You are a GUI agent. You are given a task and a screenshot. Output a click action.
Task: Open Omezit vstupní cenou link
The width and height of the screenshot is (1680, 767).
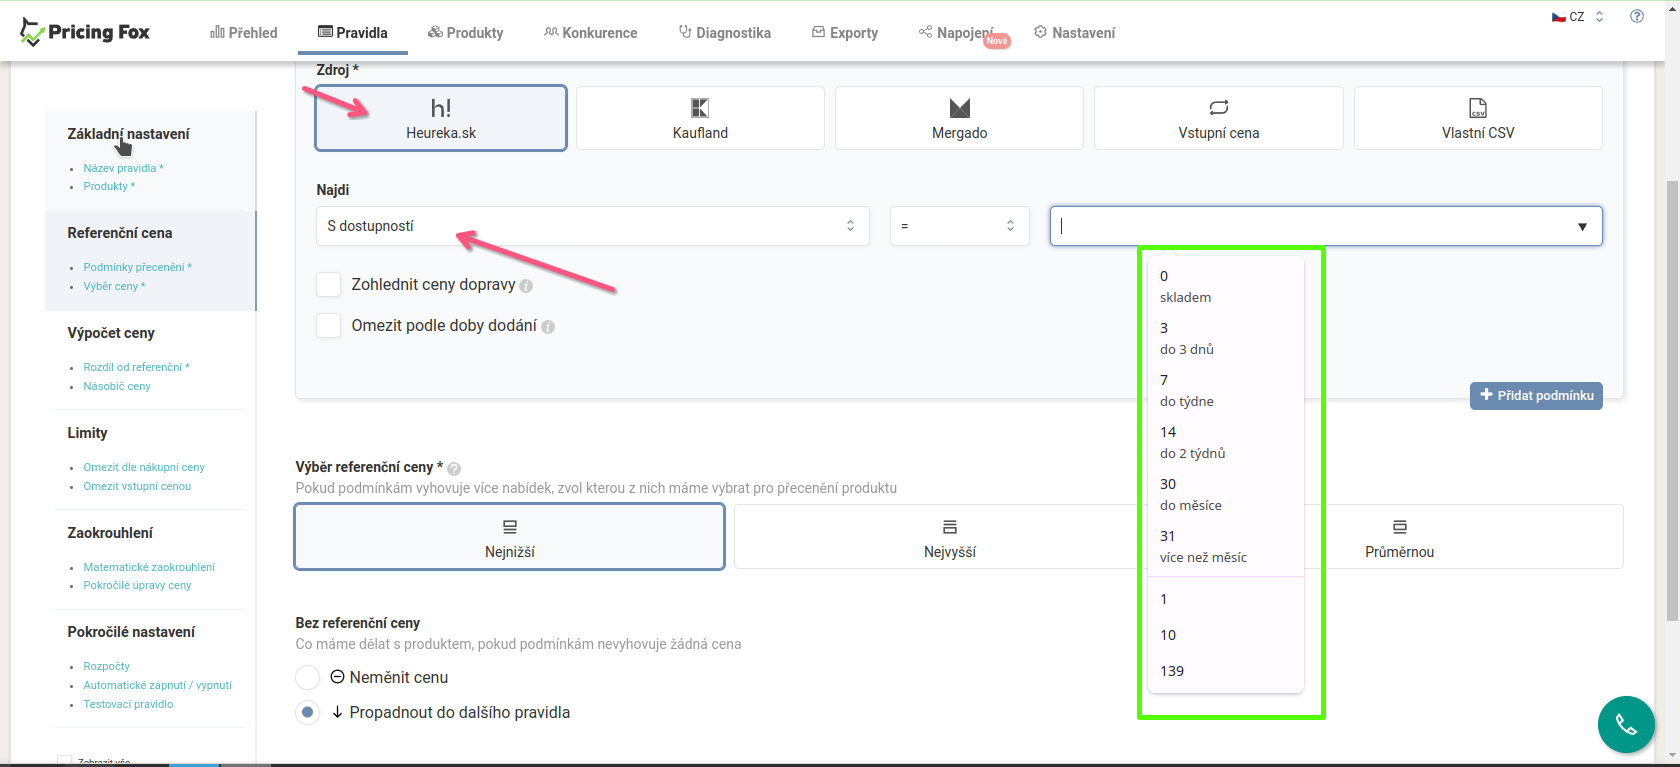[x=137, y=486]
